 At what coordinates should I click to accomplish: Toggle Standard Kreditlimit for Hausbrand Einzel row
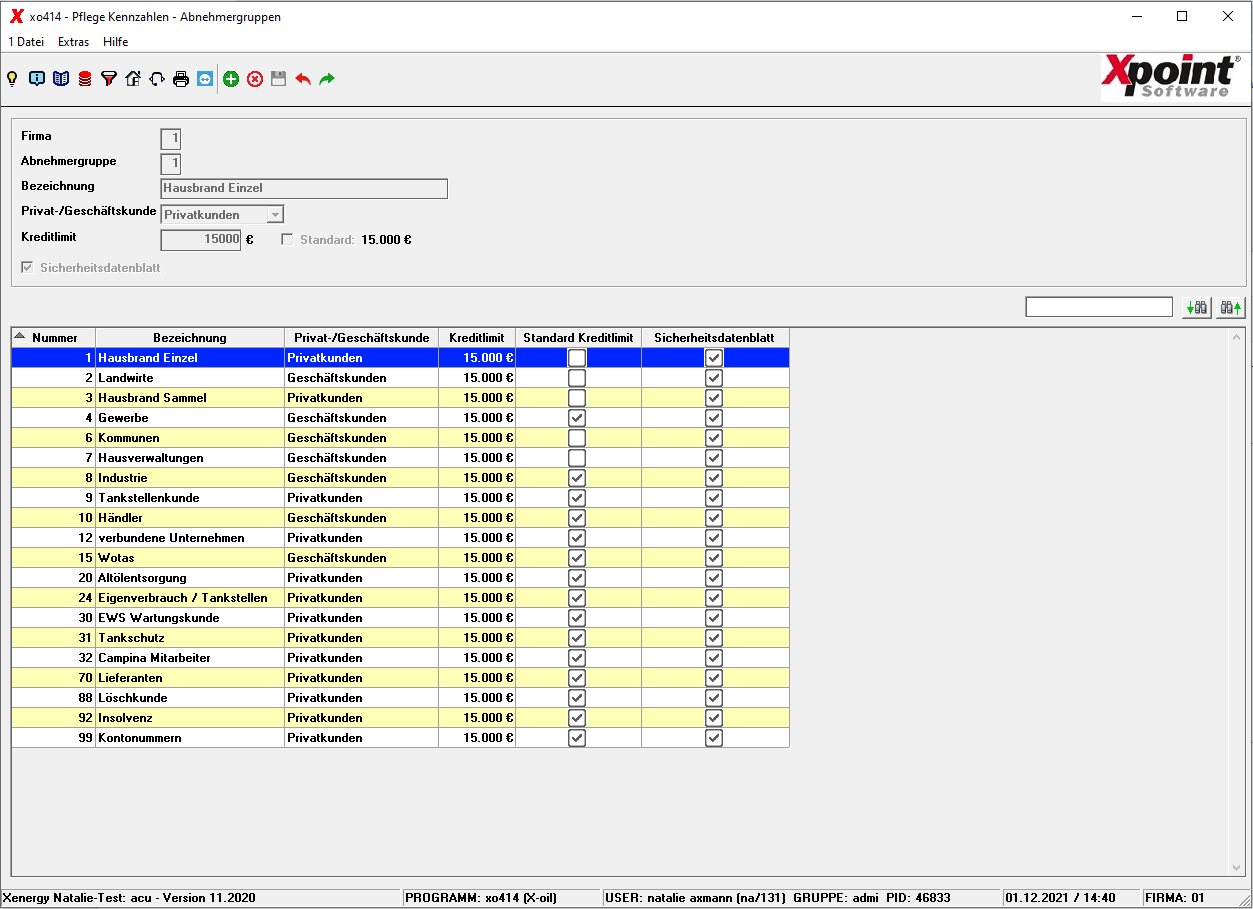coord(577,357)
